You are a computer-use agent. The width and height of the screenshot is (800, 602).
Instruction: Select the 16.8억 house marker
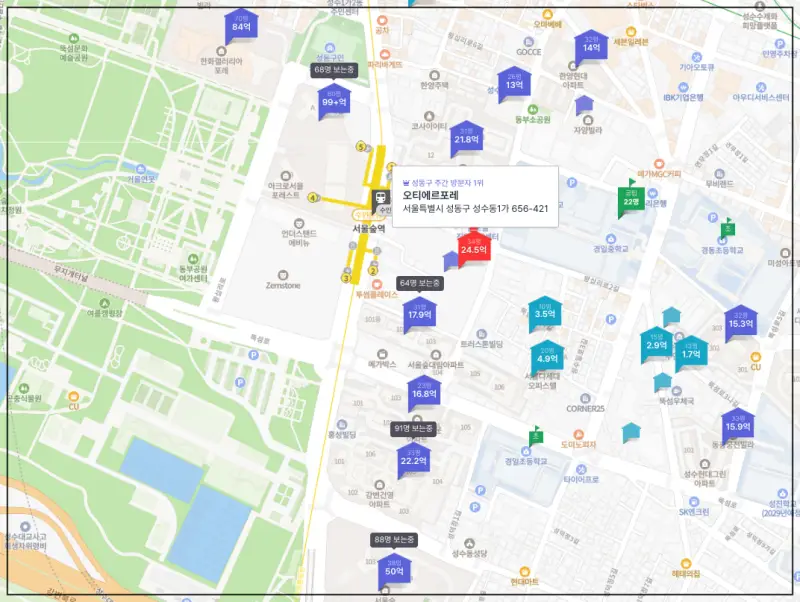click(x=424, y=393)
